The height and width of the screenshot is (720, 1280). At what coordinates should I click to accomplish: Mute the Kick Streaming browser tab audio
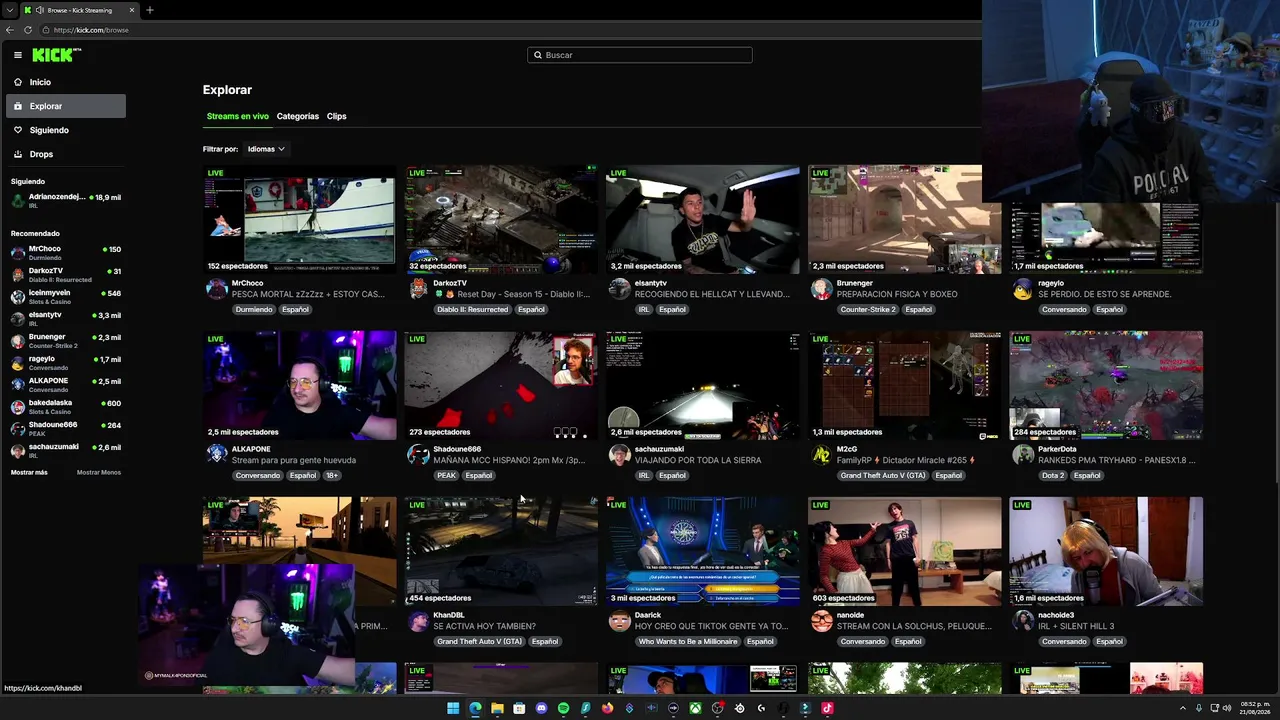(x=39, y=10)
